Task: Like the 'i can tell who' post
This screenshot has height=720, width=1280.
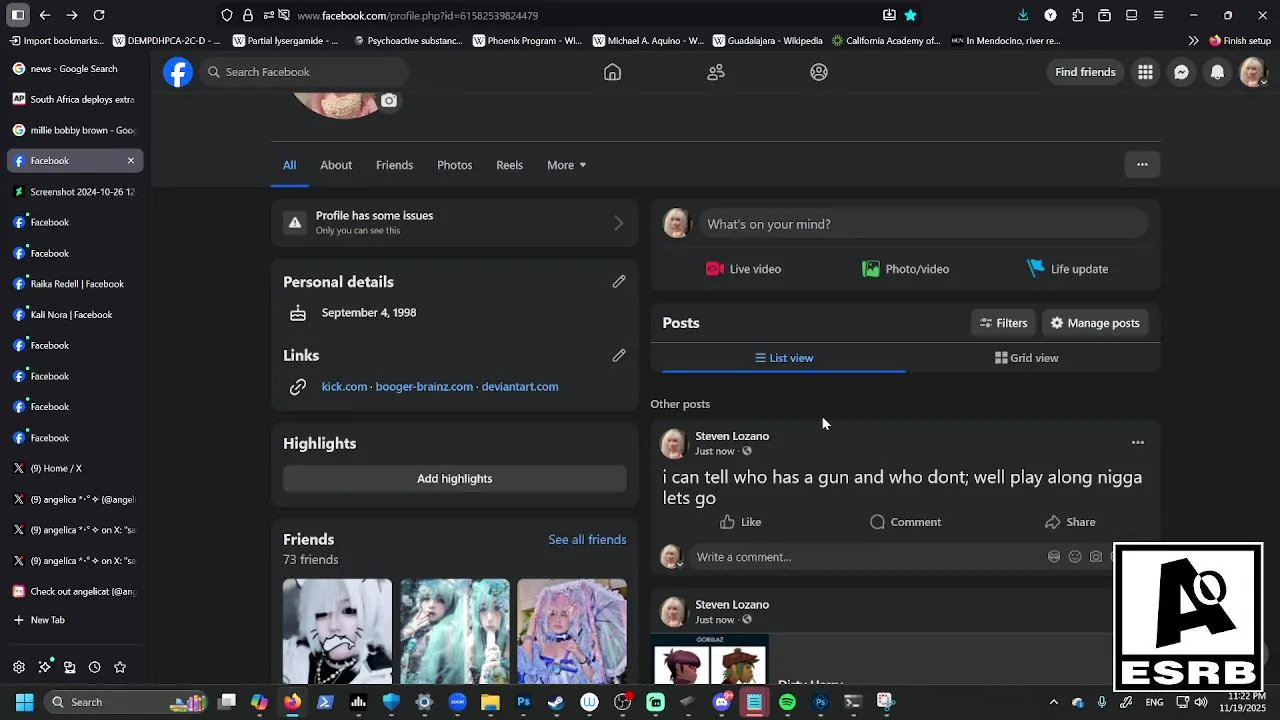Action: point(741,522)
